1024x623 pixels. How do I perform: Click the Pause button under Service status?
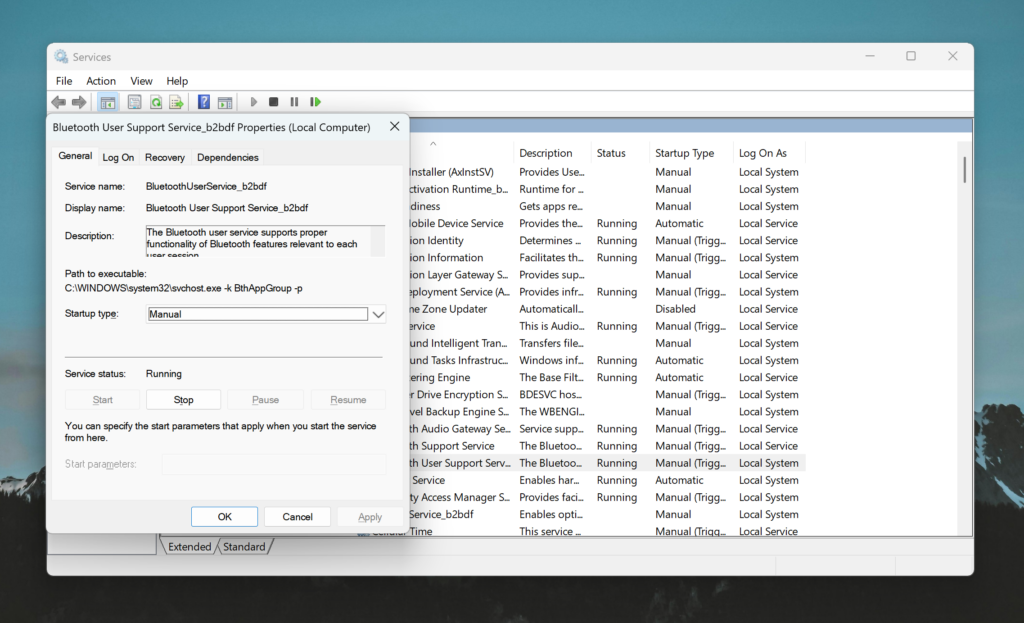click(265, 400)
